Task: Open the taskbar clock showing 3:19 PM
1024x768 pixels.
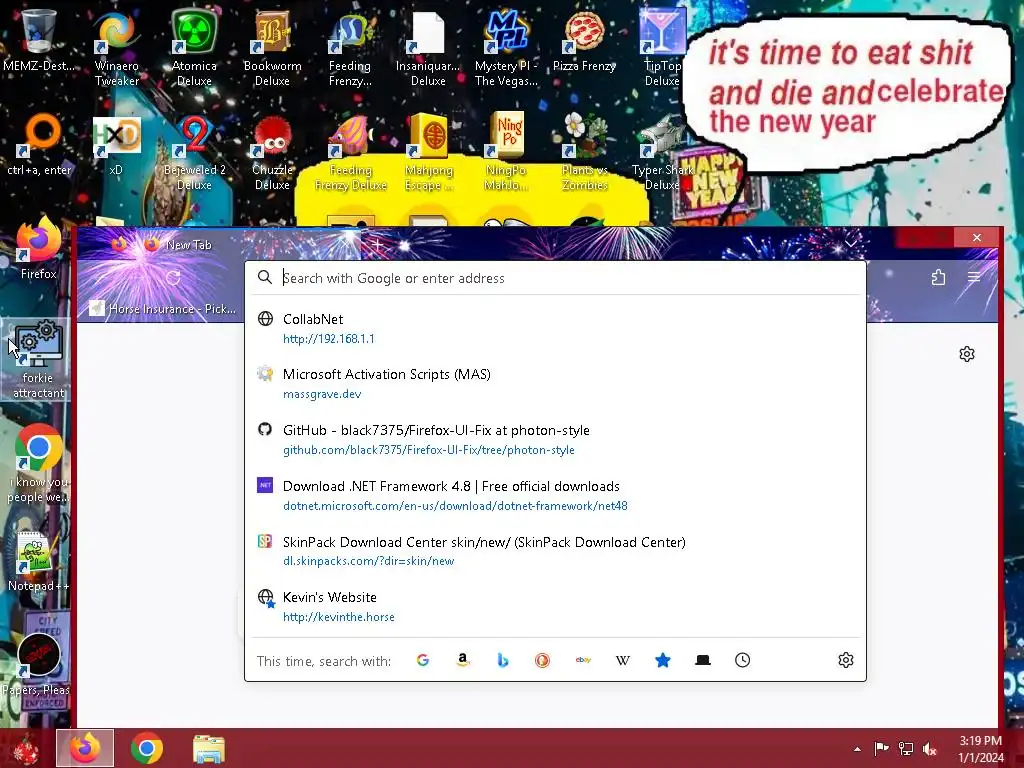Action: pos(981,749)
